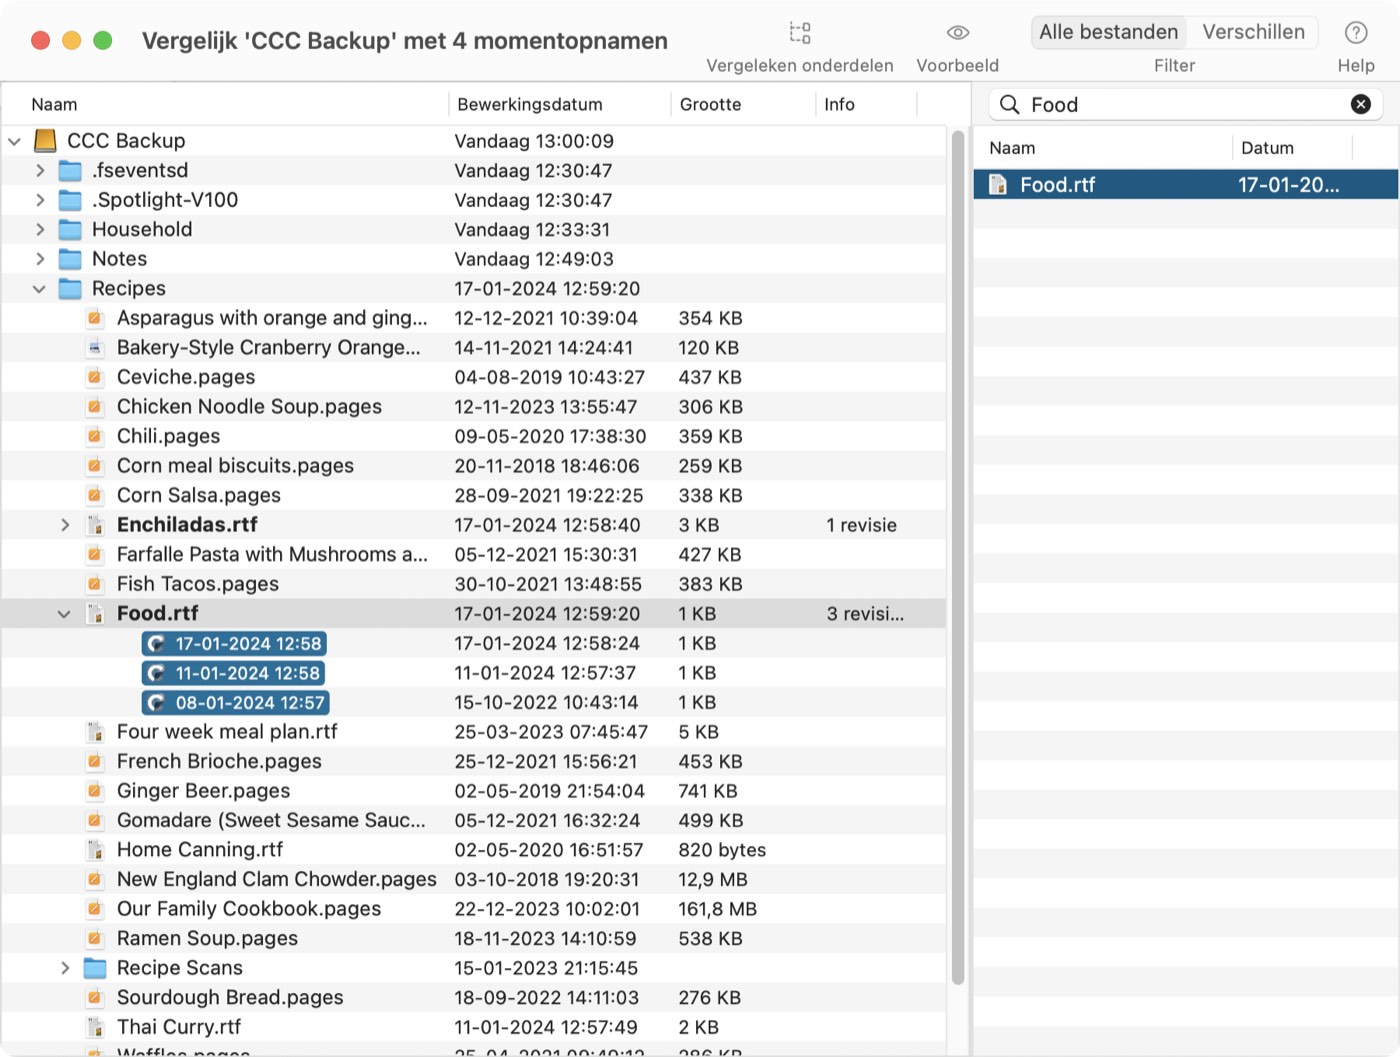
Task: Expand the Enchiladas.rtf revisions
Action: tap(65, 525)
